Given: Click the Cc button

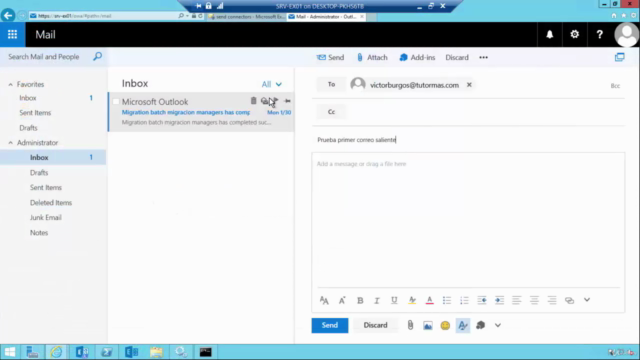Looking at the screenshot, I should coord(331,112).
